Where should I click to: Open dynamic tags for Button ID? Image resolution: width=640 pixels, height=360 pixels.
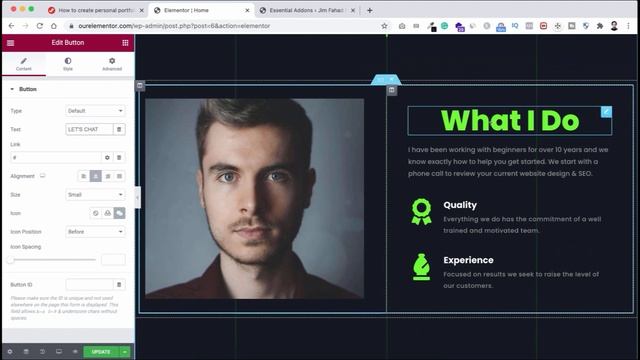[119, 284]
